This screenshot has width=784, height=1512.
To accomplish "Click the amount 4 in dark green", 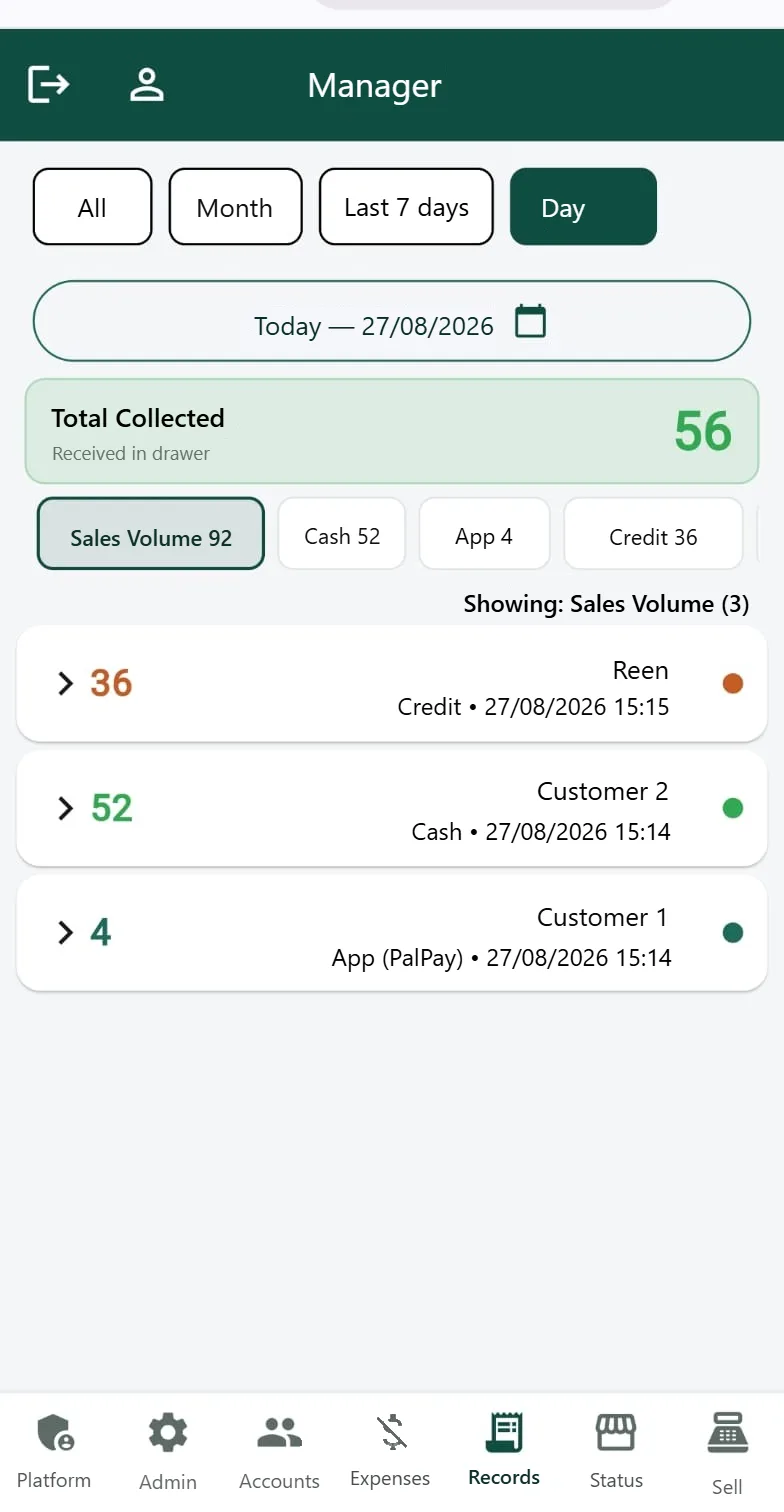I will [101, 933].
